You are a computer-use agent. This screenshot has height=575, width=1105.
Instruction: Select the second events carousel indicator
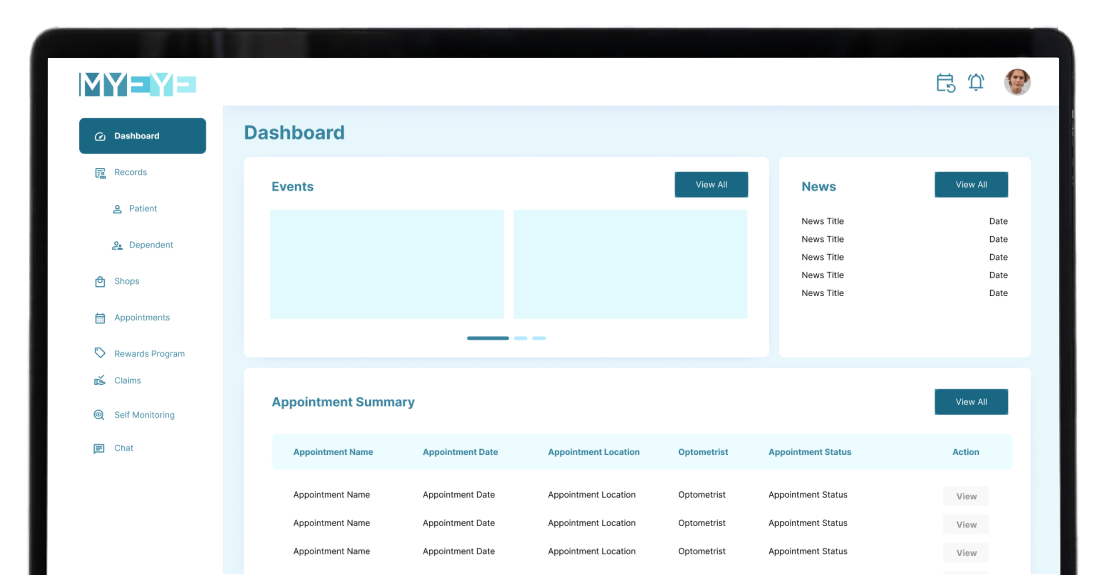(520, 338)
